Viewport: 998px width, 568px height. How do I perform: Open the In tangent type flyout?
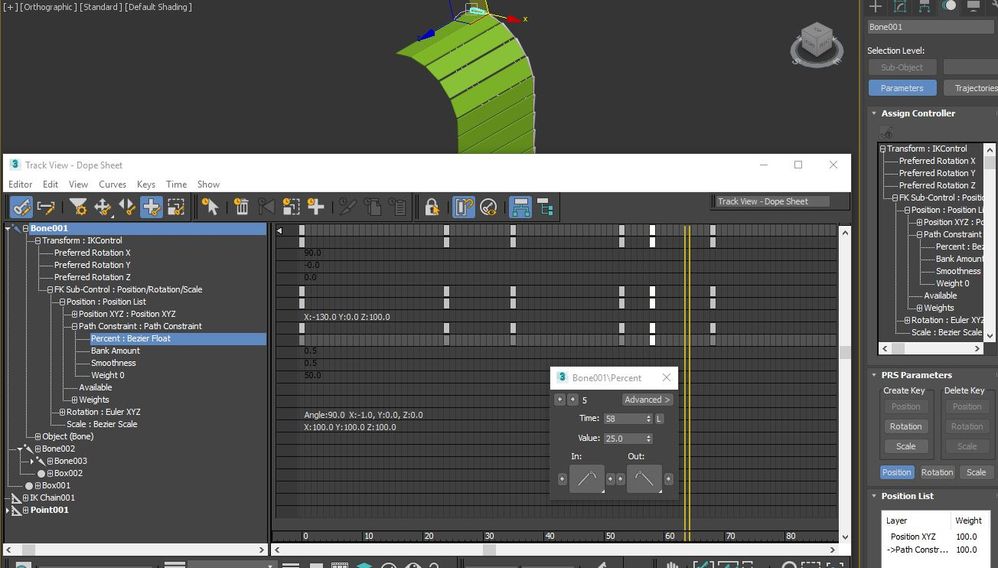tap(586, 479)
